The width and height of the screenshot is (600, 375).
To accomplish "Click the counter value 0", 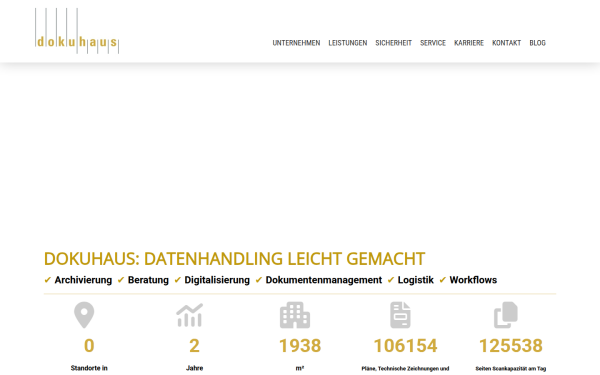I will click(x=89, y=346).
